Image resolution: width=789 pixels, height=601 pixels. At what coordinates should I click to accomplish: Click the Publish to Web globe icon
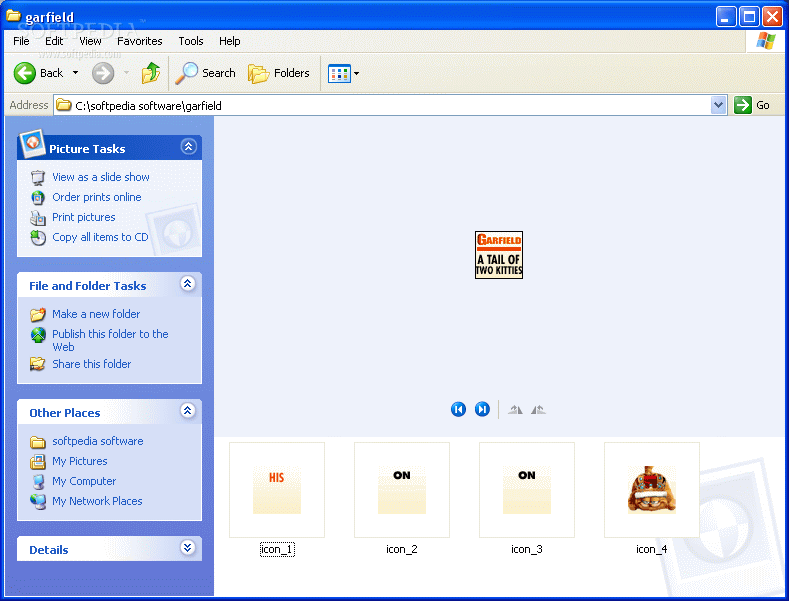[x=38, y=335]
